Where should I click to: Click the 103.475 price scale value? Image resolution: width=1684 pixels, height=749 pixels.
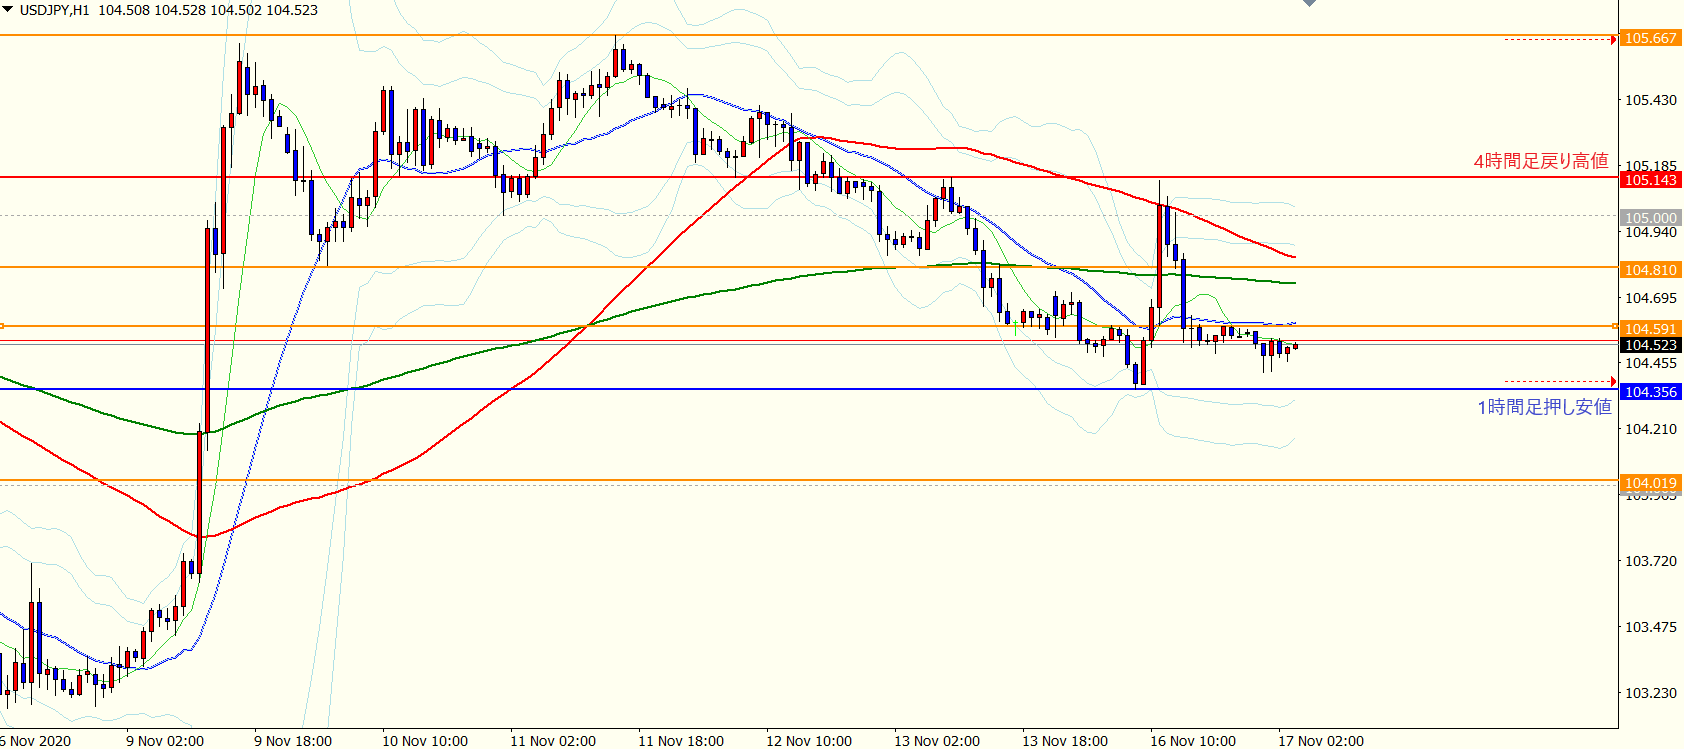1651,627
